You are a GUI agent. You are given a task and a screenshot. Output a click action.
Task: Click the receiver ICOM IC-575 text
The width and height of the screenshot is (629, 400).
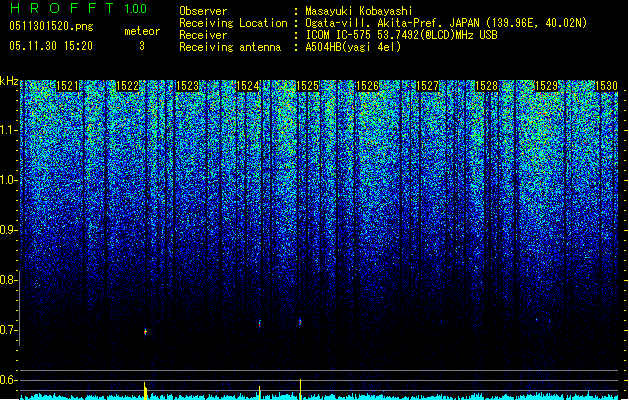coord(401,35)
